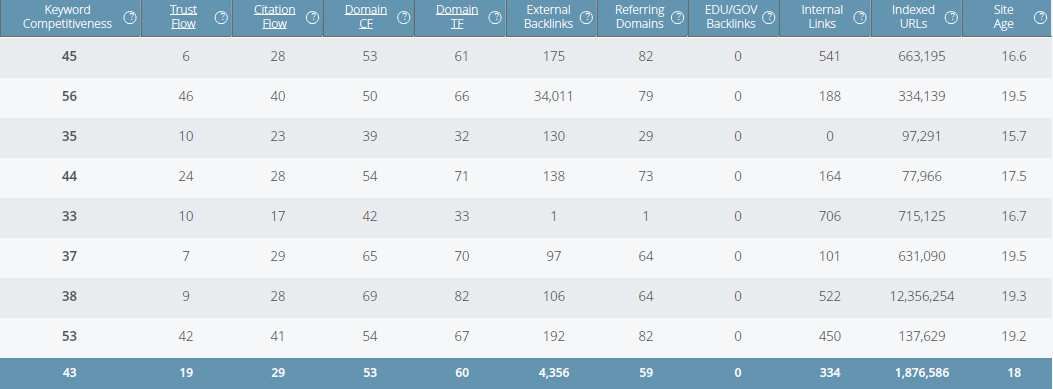
Task: Click the External Backlinks column header
Action: pos(548,17)
